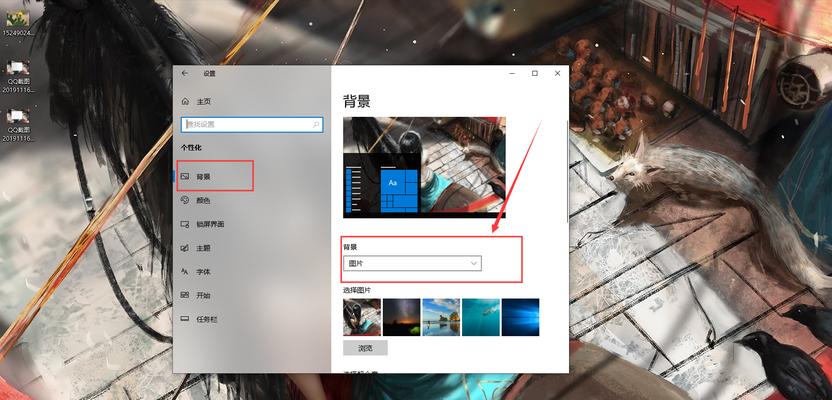Choose the Windows logo wallpaper thumbnail
Image resolution: width=832 pixels, height=400 pixels.
coord(521,317)
